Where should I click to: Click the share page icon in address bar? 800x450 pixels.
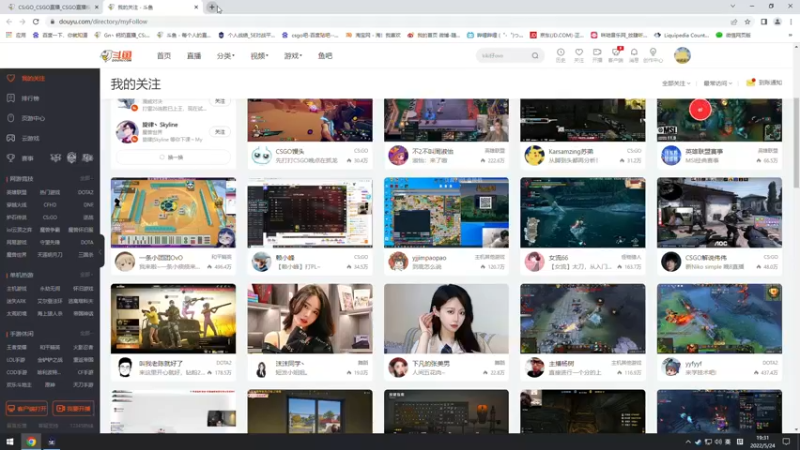[734, 21]
